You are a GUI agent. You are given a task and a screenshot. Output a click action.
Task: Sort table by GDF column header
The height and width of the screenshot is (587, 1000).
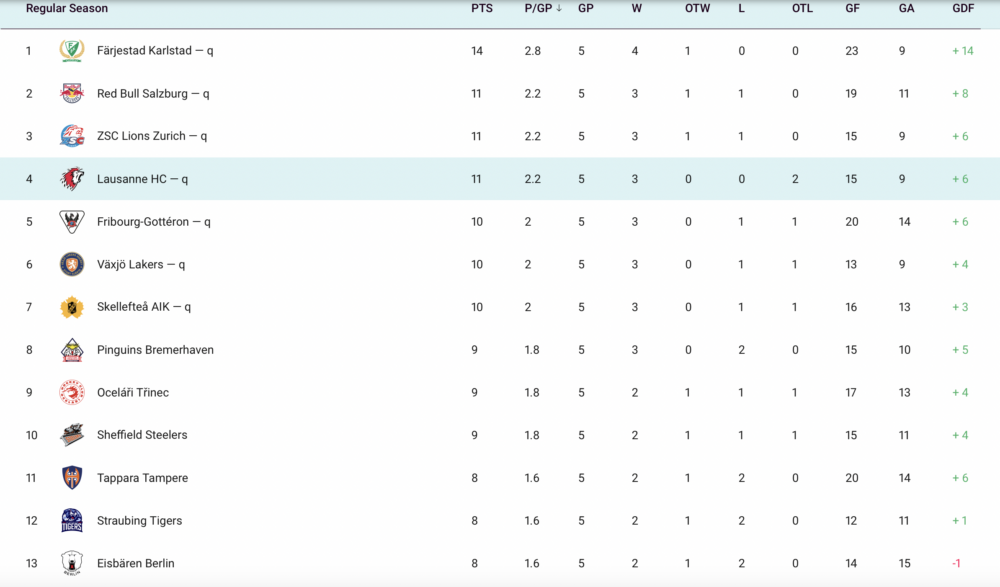963,8
